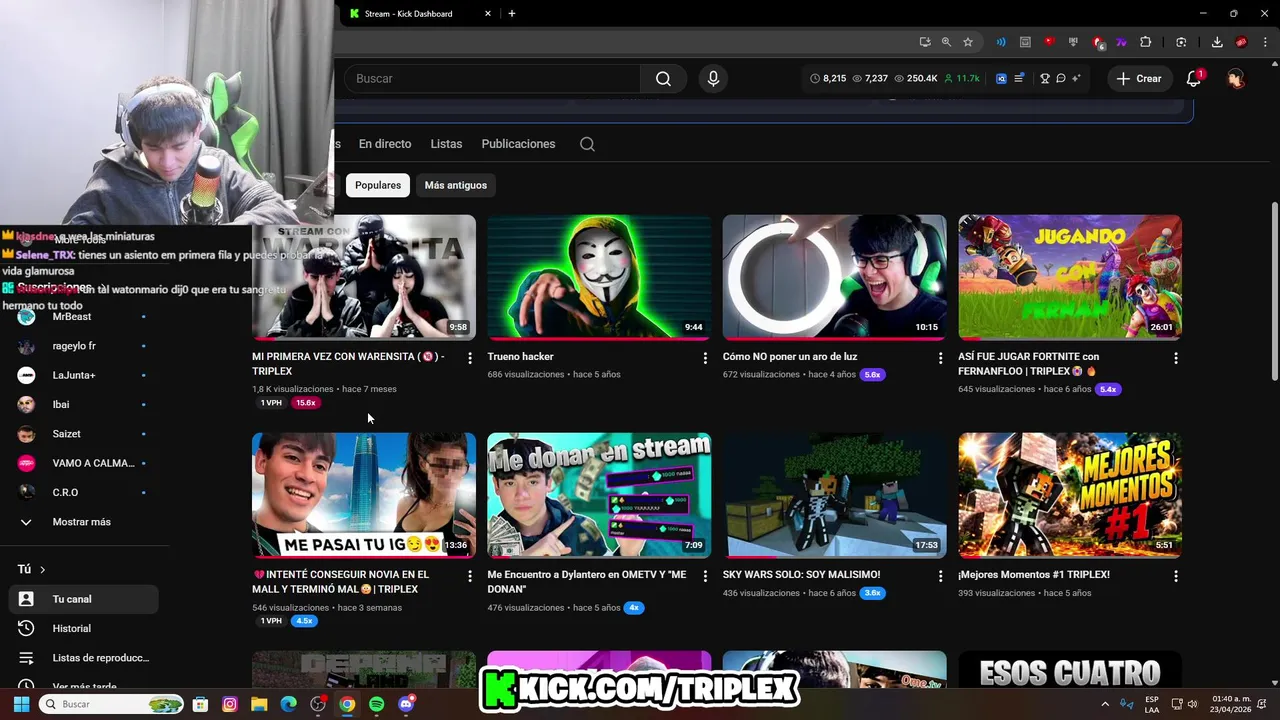Image resolution: width=1280 pixels, height=720 pixels.
Task: Open the taskbar volume speaker control
Action: pos(1192,704)
